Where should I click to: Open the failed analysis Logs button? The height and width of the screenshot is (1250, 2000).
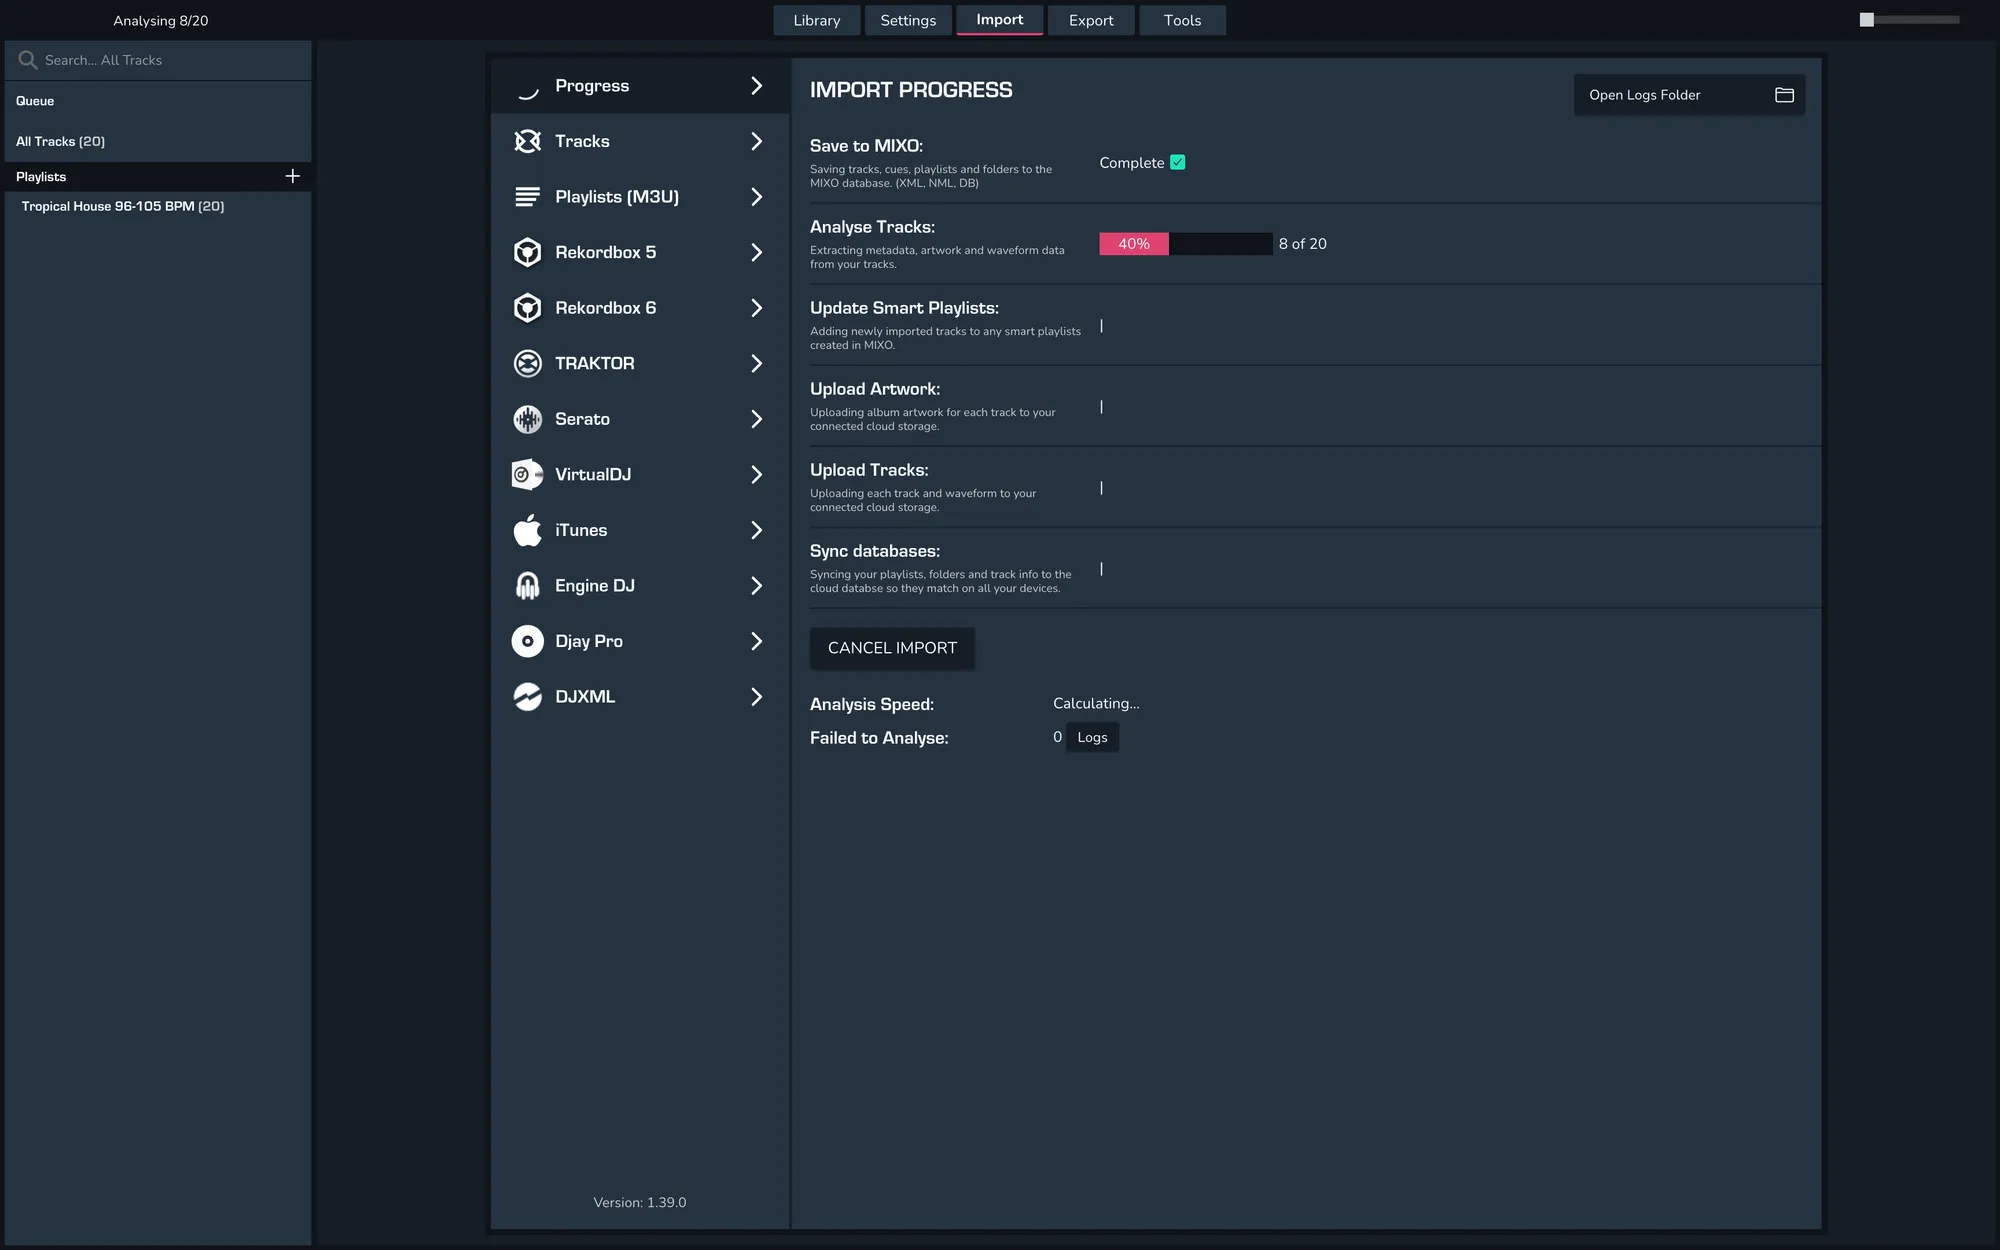tap(1092, 737)
